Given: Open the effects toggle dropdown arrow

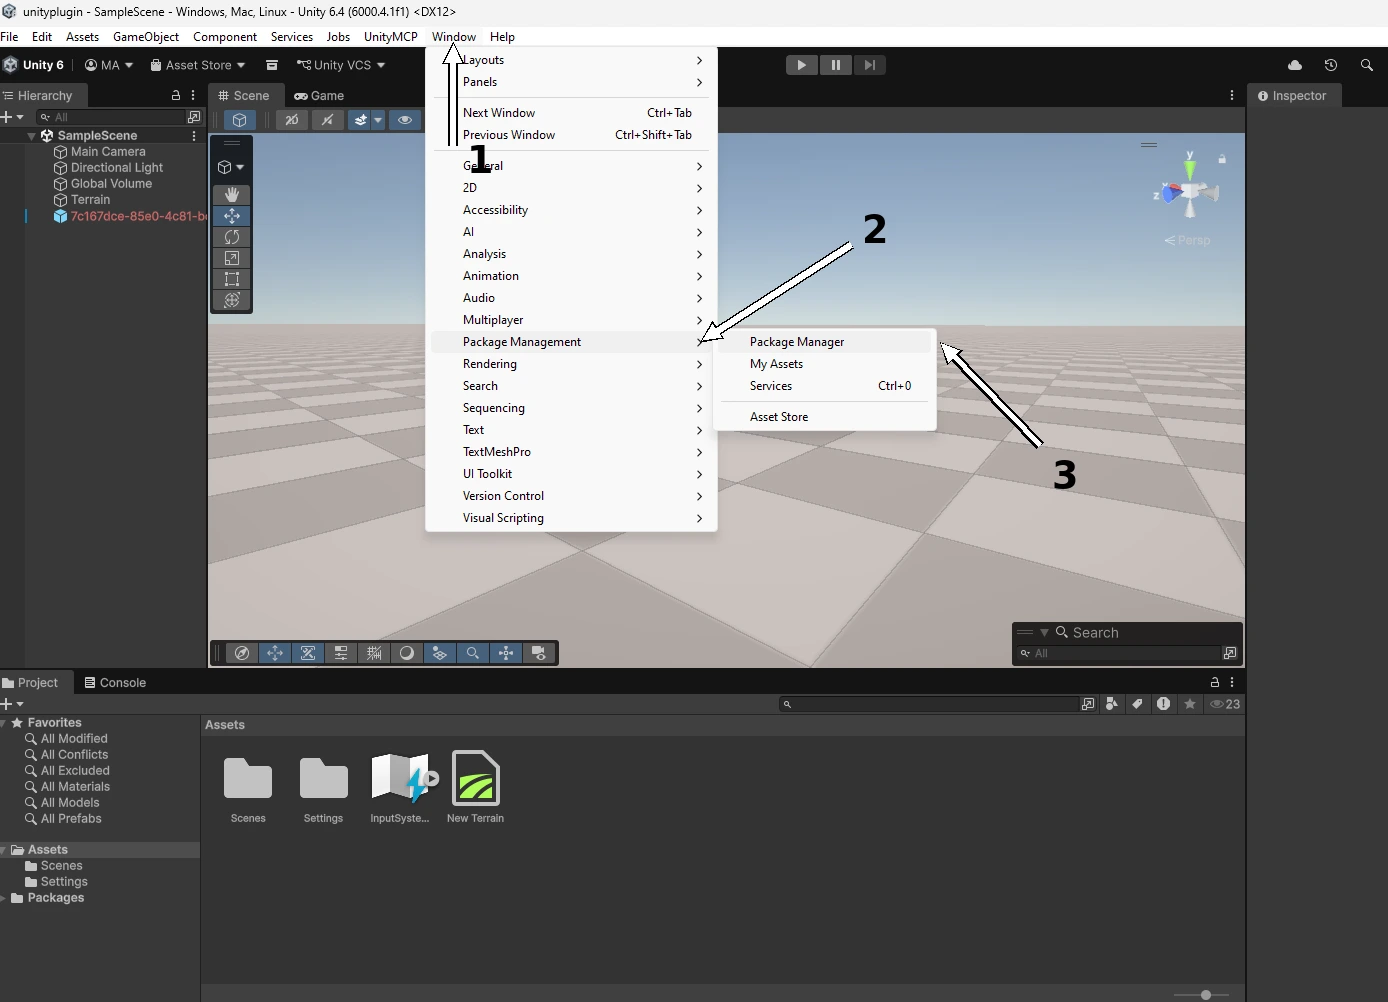Looking at the screenshot, I should (378, 120).
